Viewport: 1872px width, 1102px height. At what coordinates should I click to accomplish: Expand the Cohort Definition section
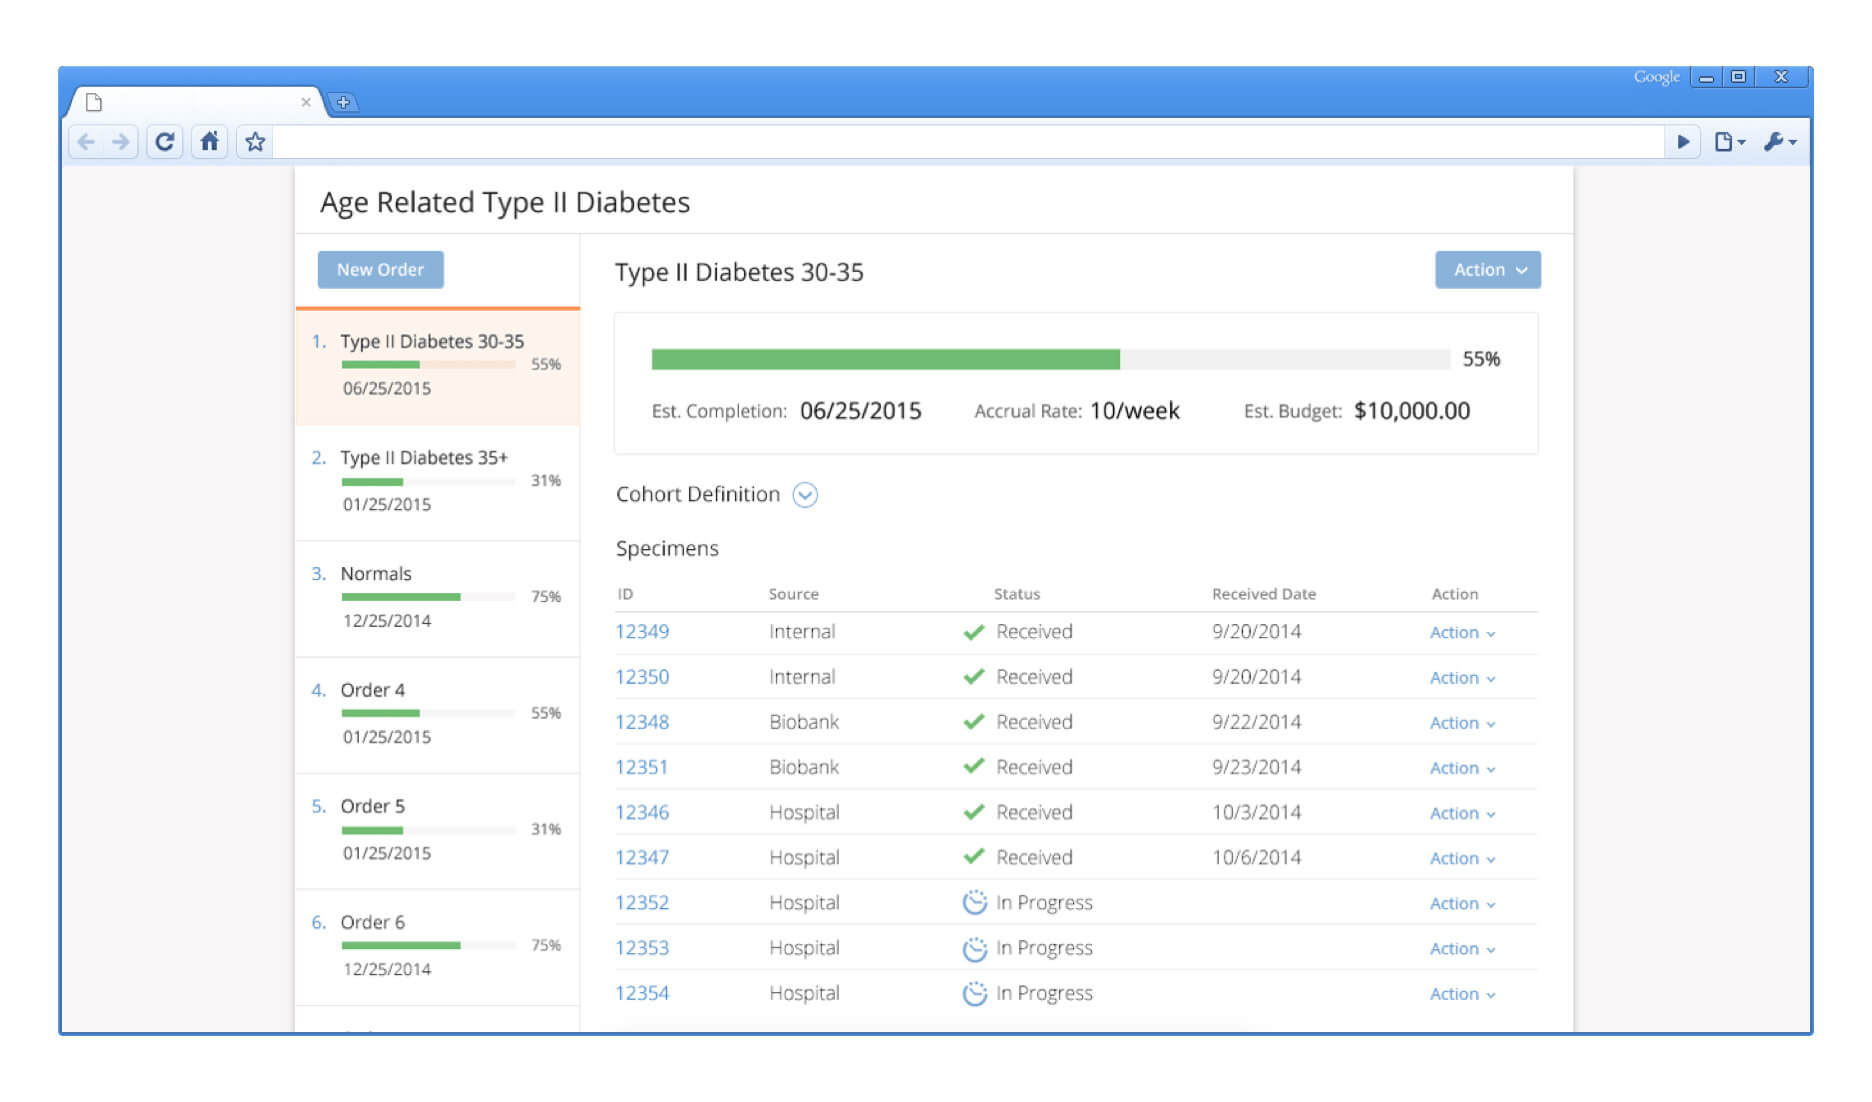(x=805, y=495)
